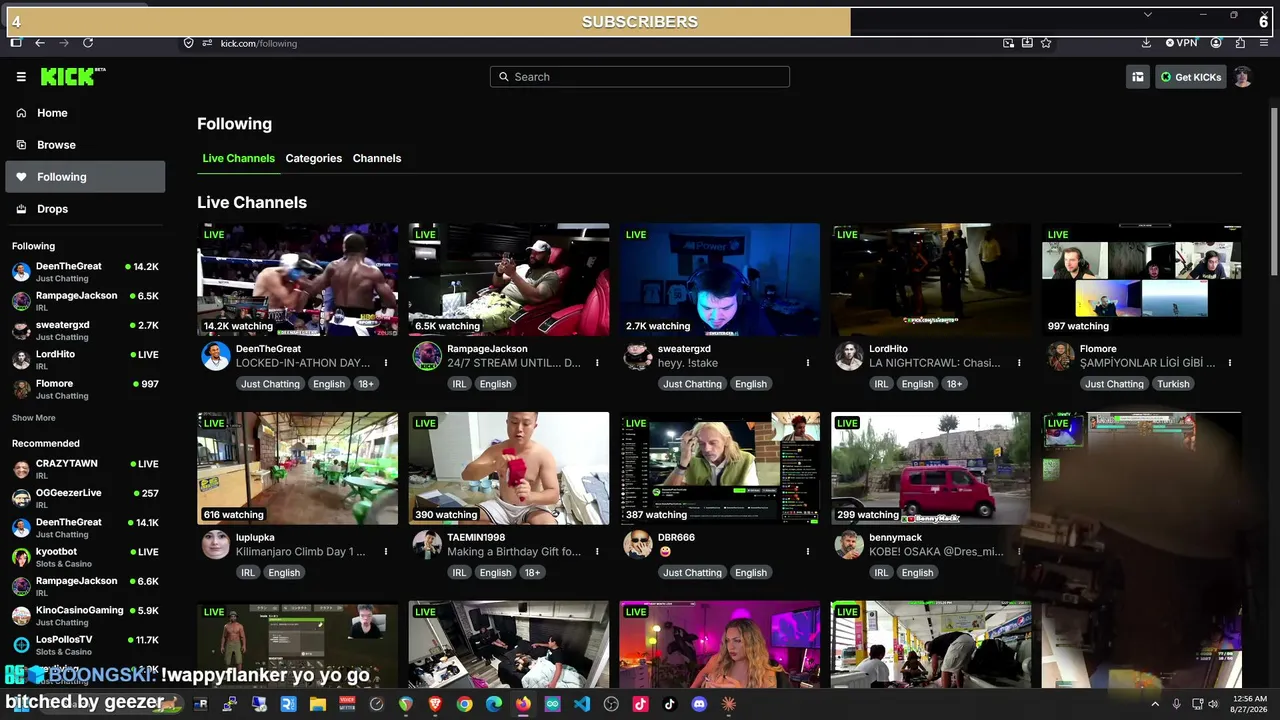Viewport: 1280px width, 720px height.
Task: Click the LordHito channel avatar on card
Action: pyautogui.click(x=849, y=356)
